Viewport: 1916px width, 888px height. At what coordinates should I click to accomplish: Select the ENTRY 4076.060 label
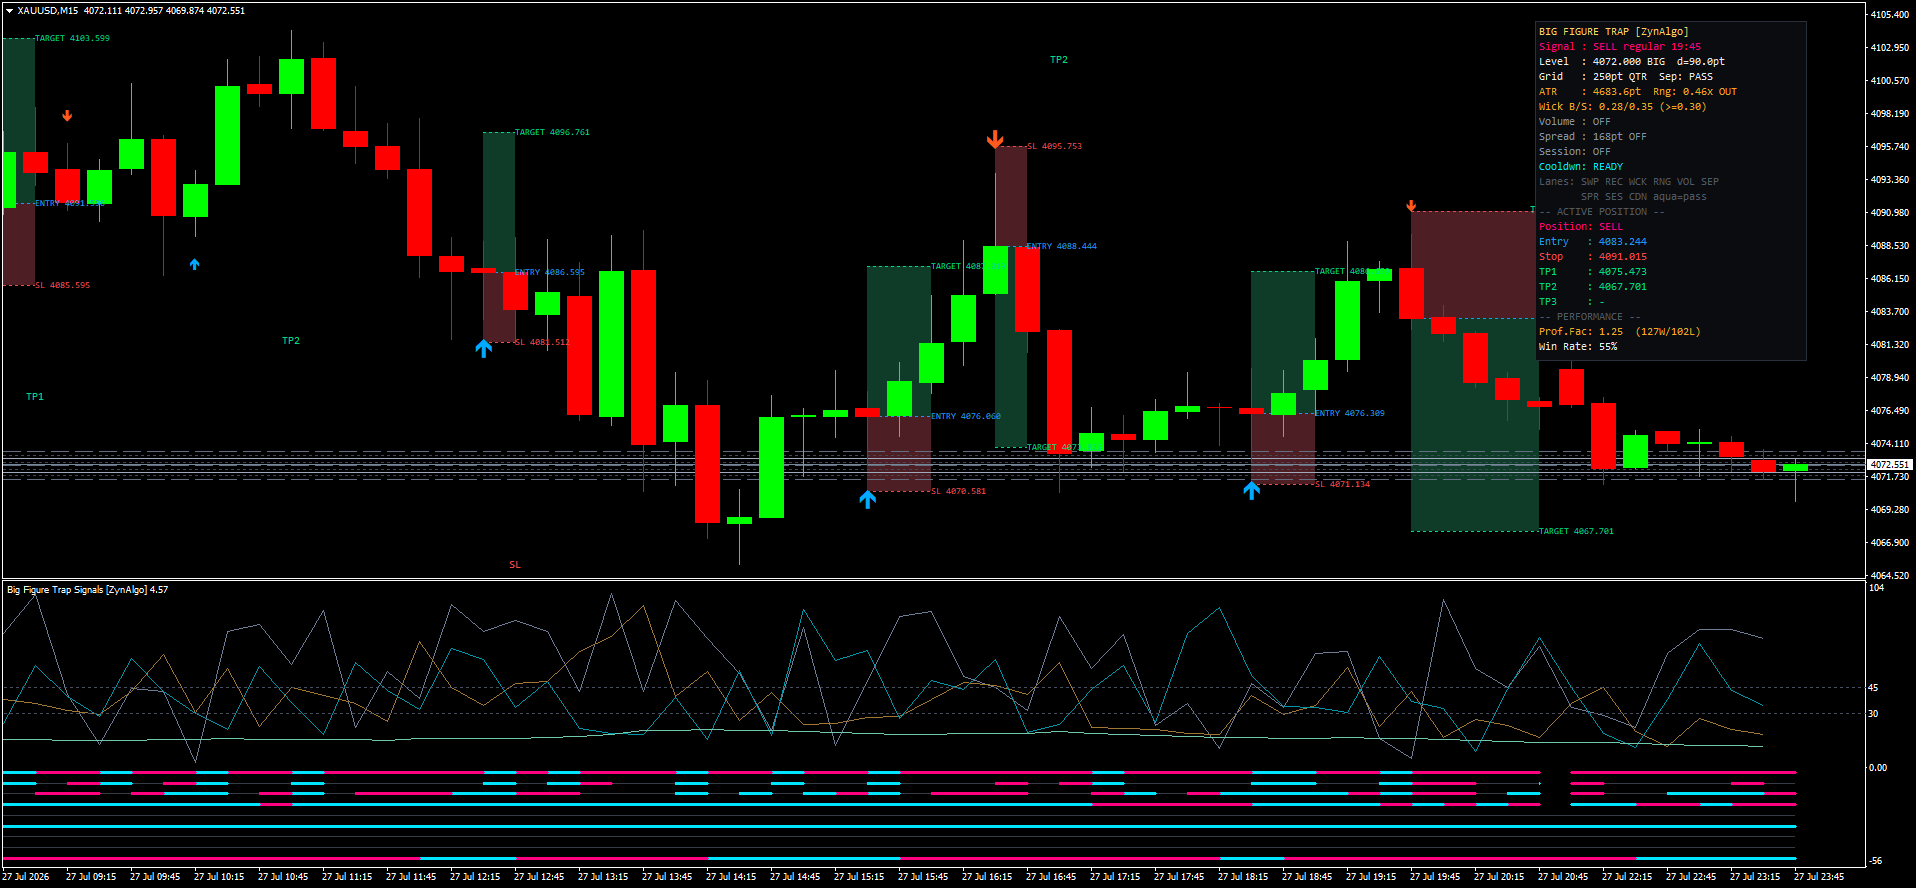[965, 416]
